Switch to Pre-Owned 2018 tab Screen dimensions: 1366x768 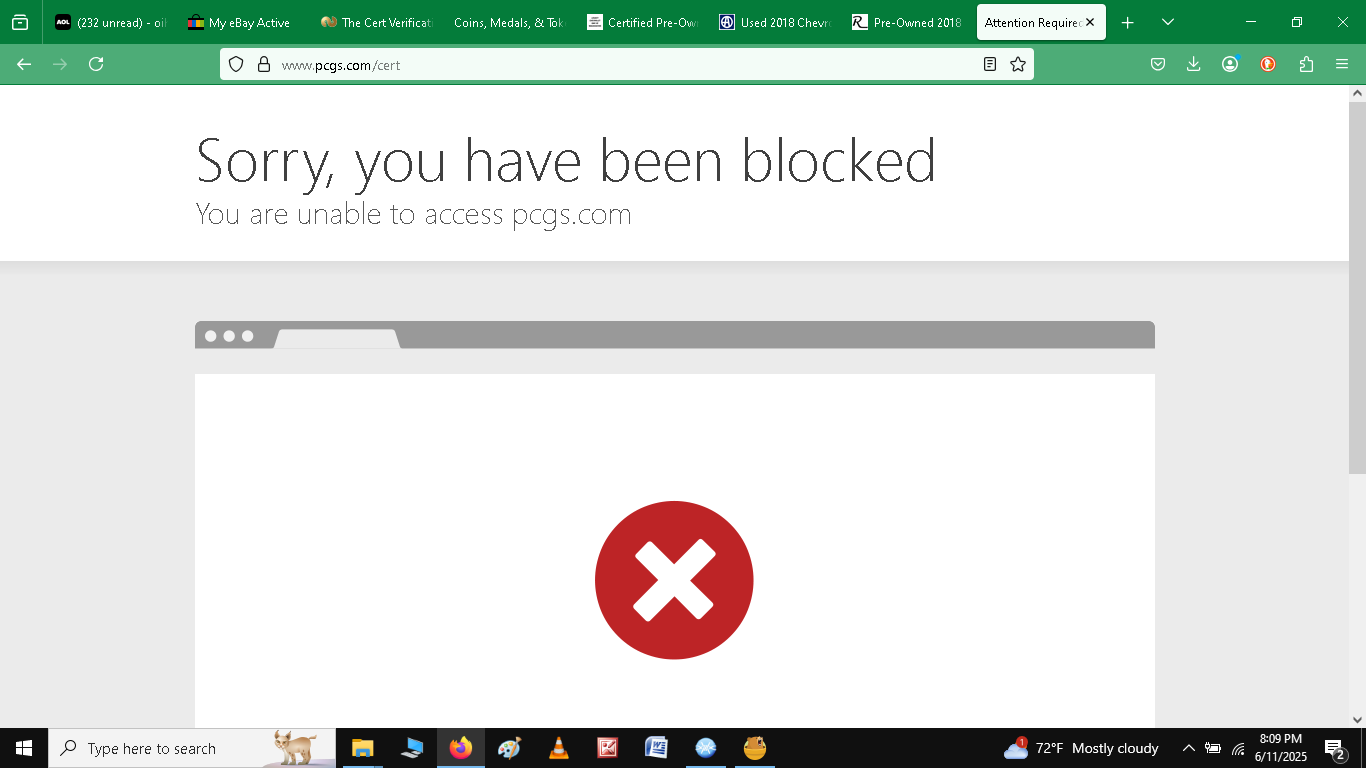906,22
